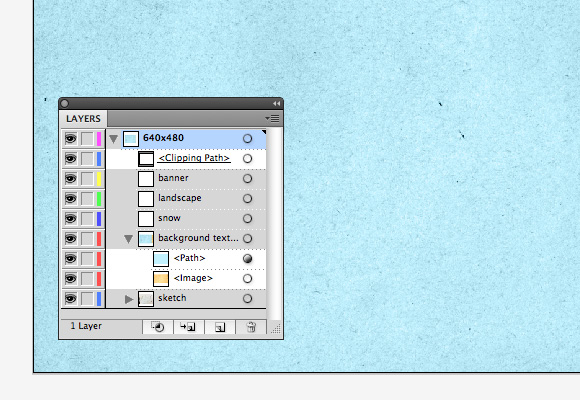Select the LAYERS tab
This screenshot has width=580, height=400.
click(83, 119)
